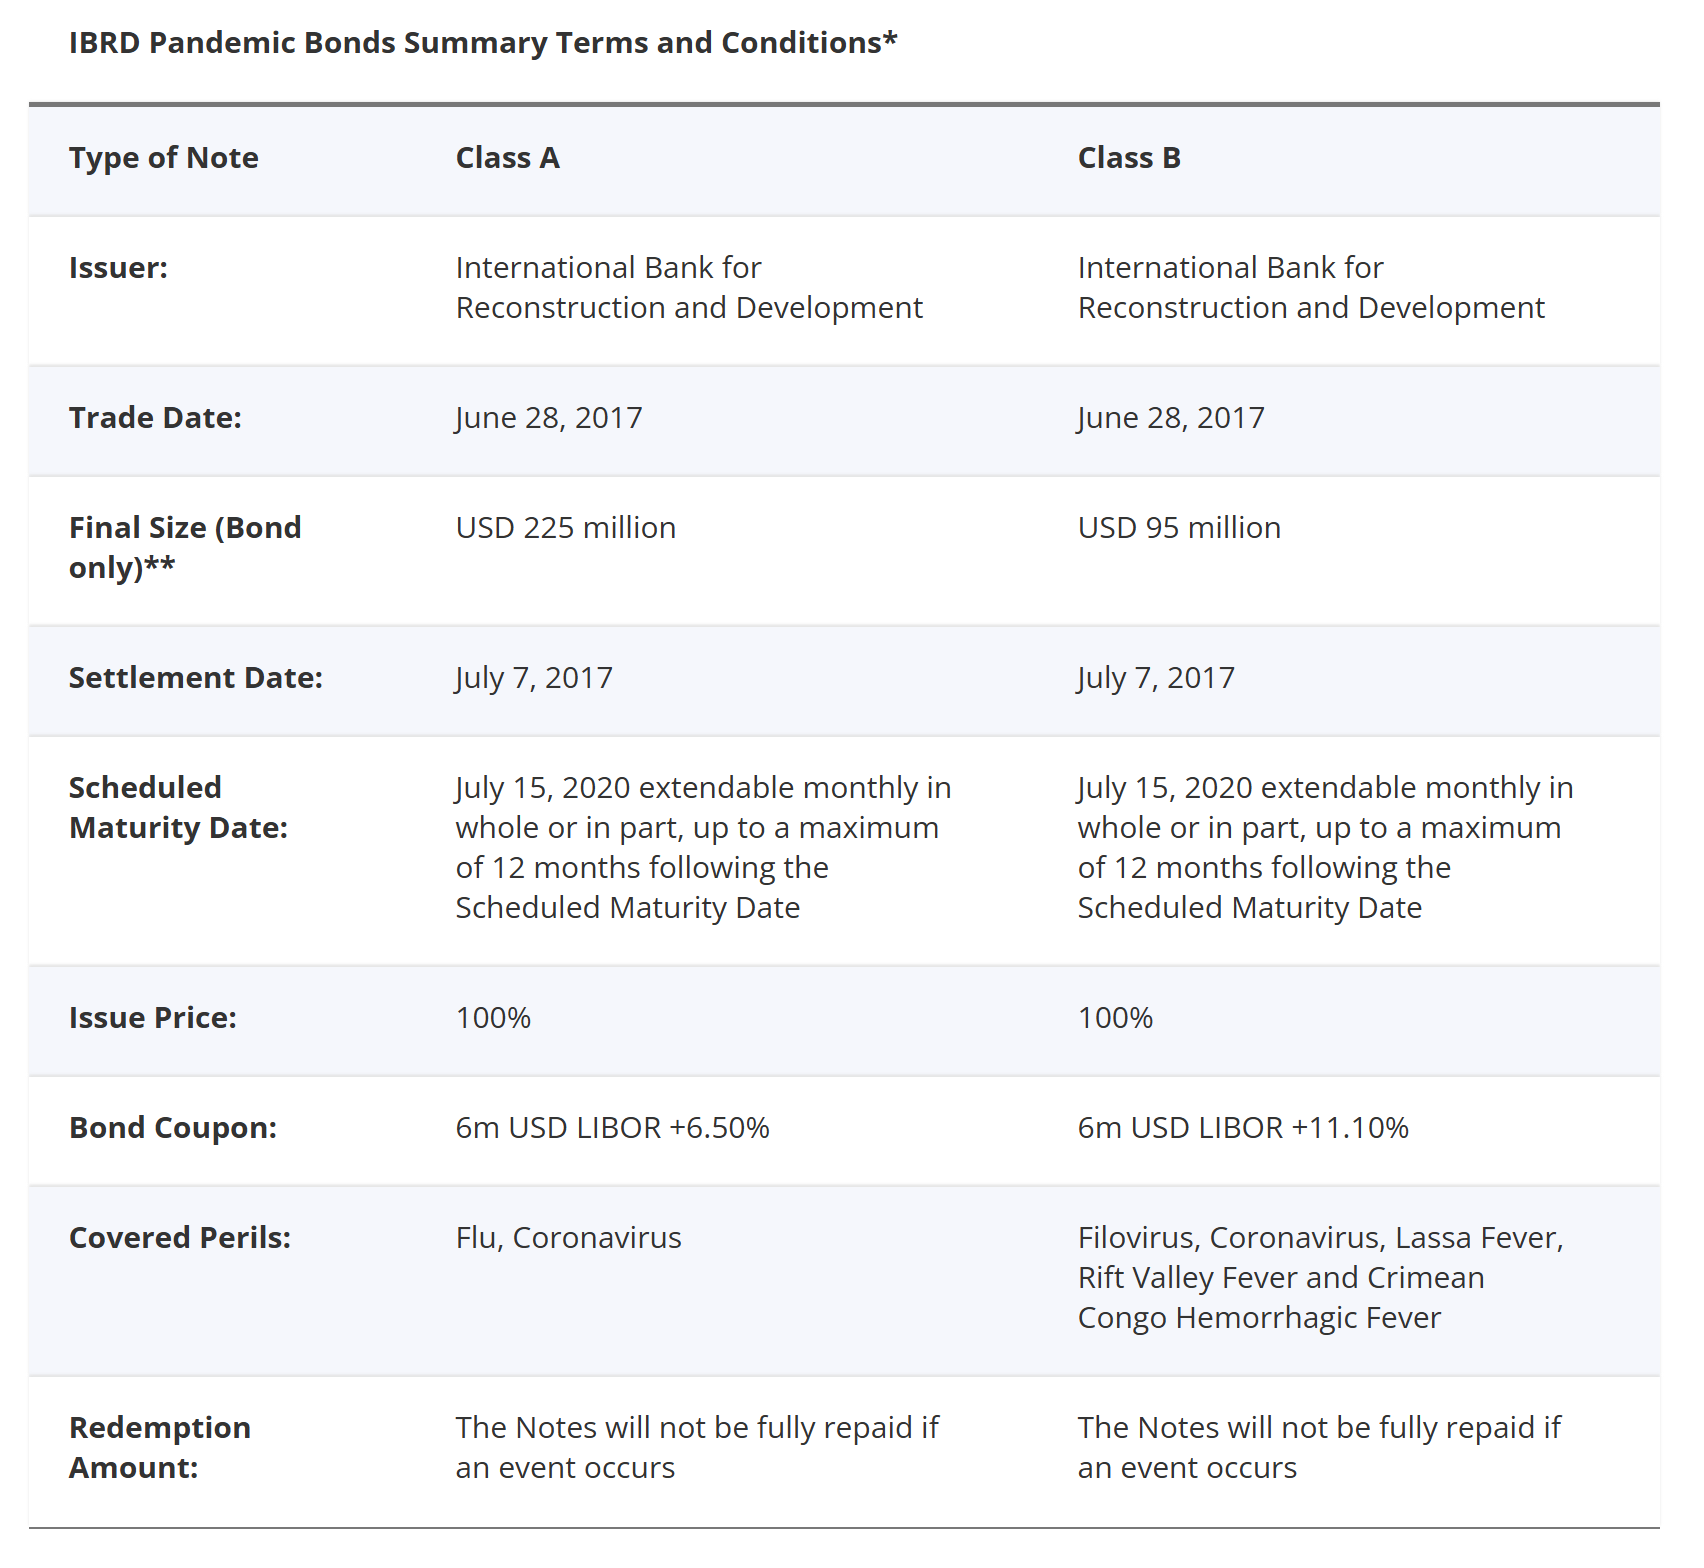Select the 'Trade Date:' row label
This screenshot has width=1704, height=1568.
[x=155, y=418]
